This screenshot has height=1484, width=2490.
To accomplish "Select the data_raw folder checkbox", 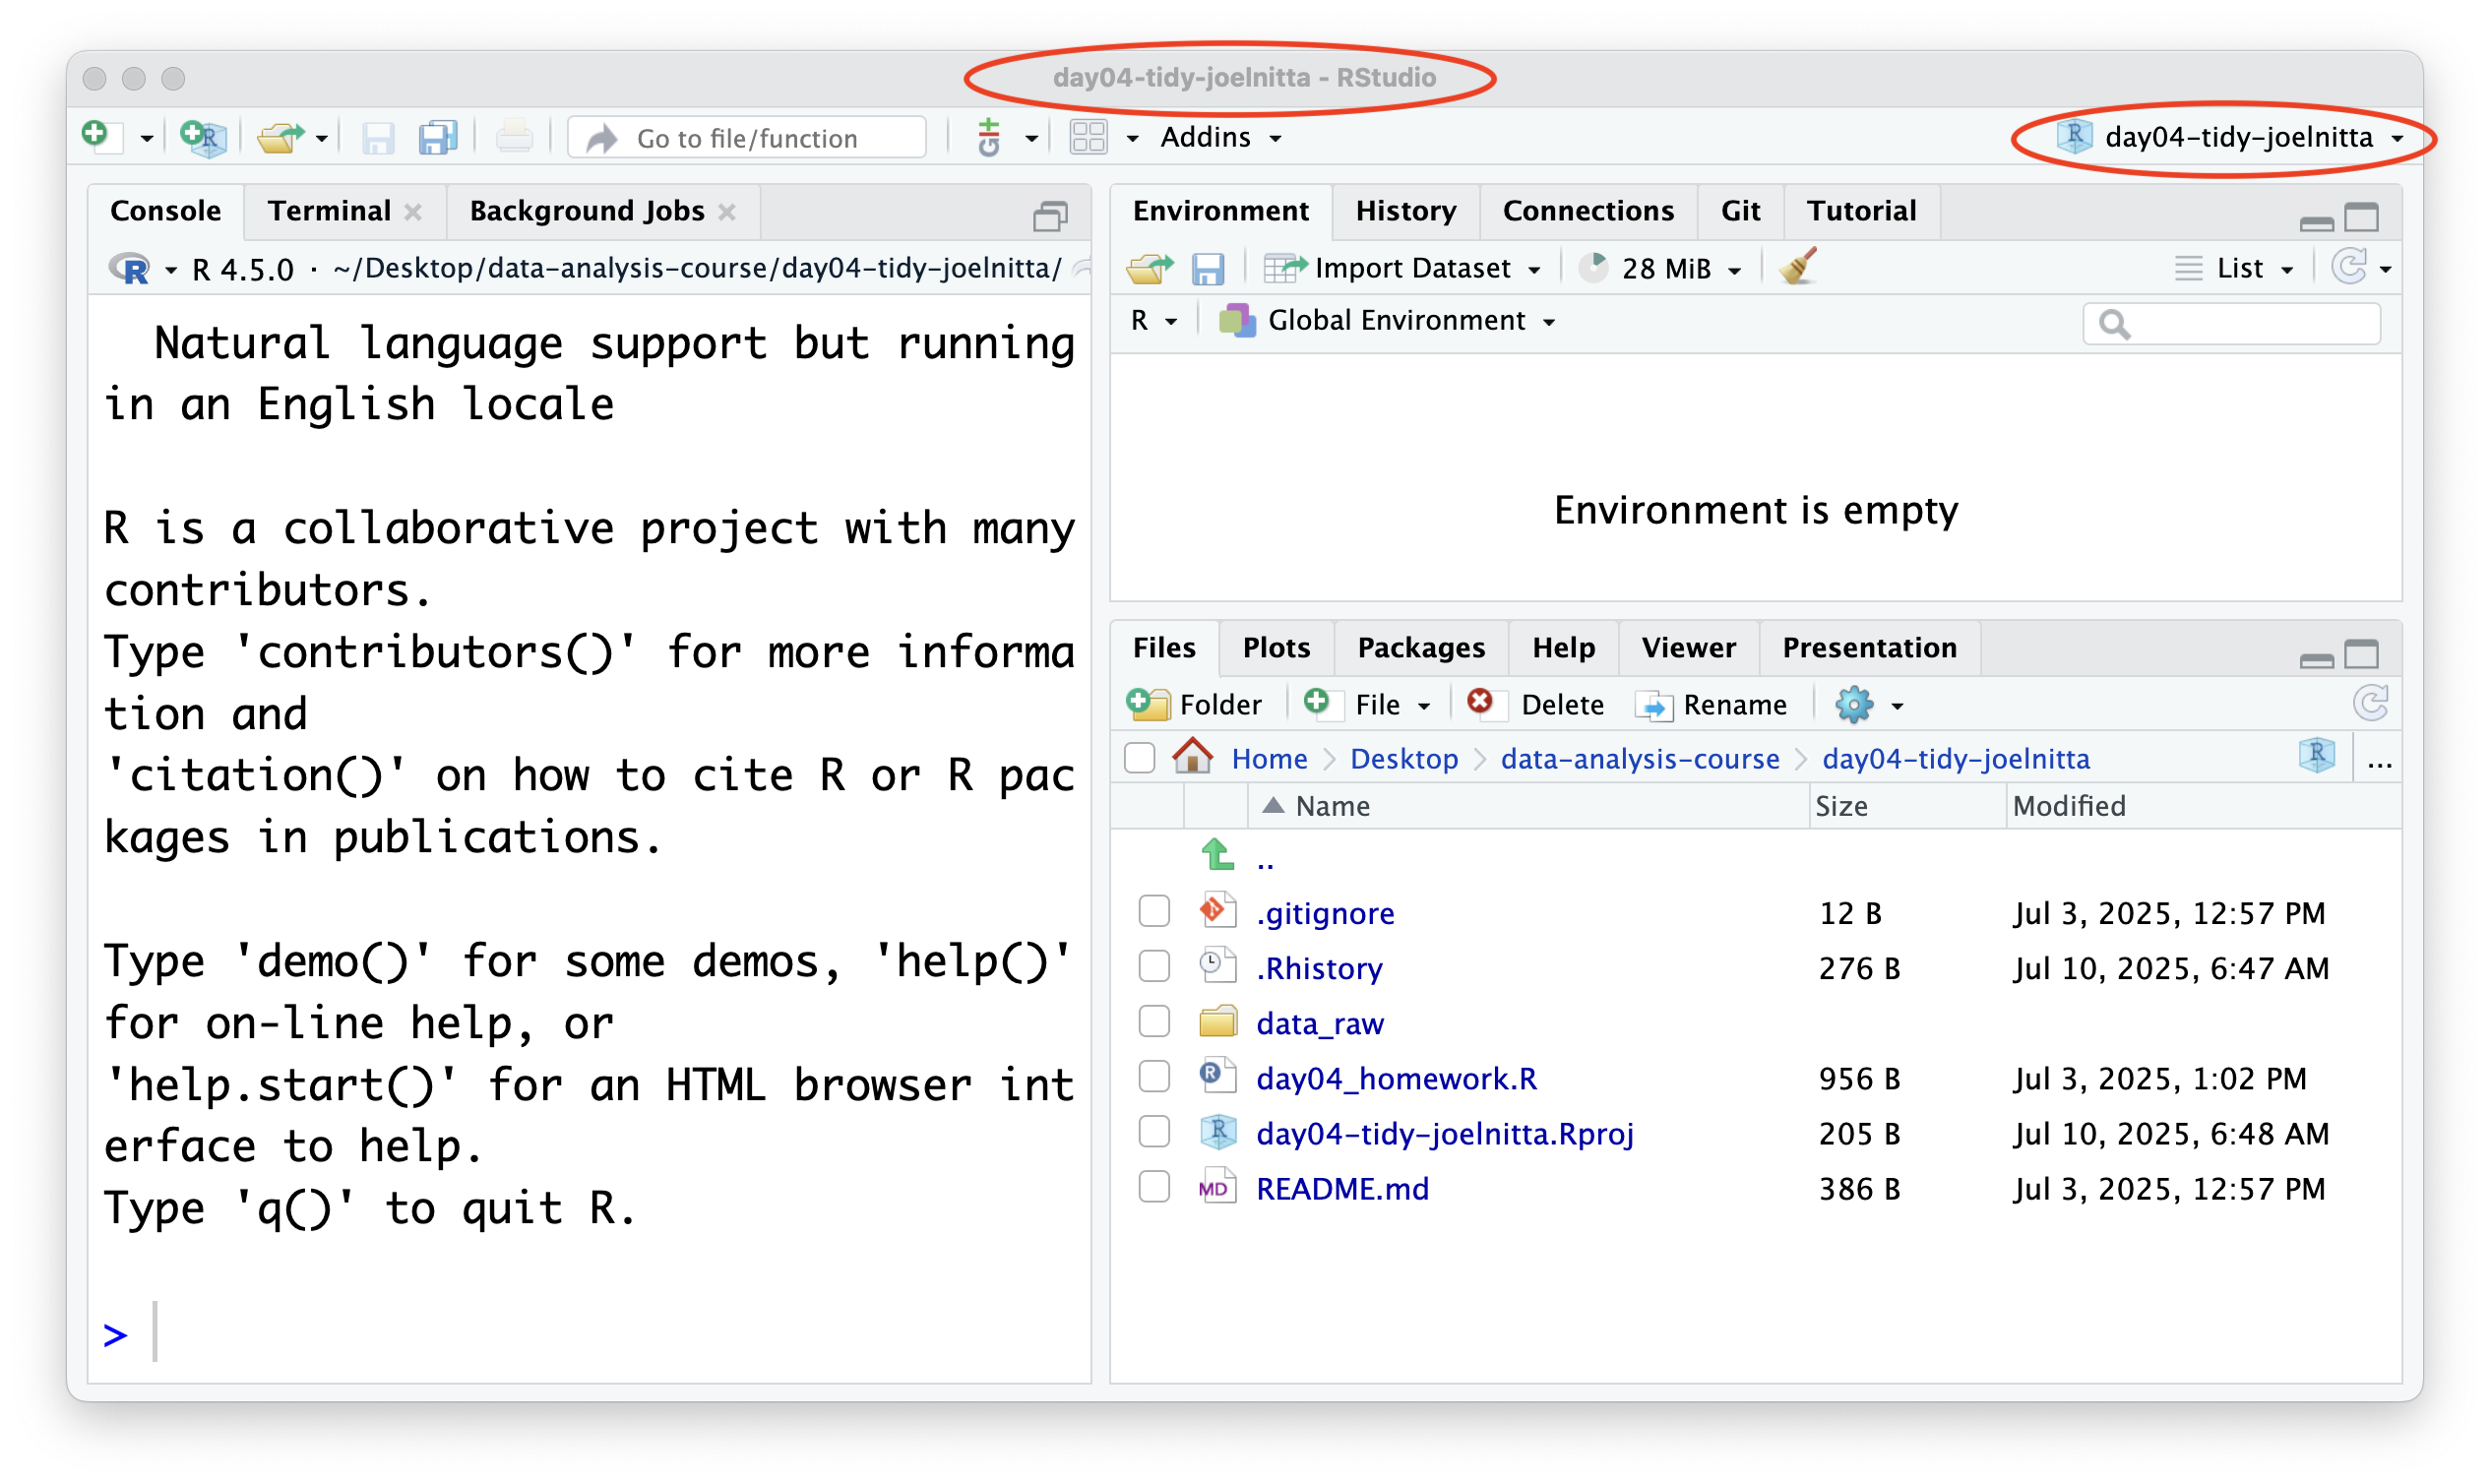I will click(1154, 1023).
